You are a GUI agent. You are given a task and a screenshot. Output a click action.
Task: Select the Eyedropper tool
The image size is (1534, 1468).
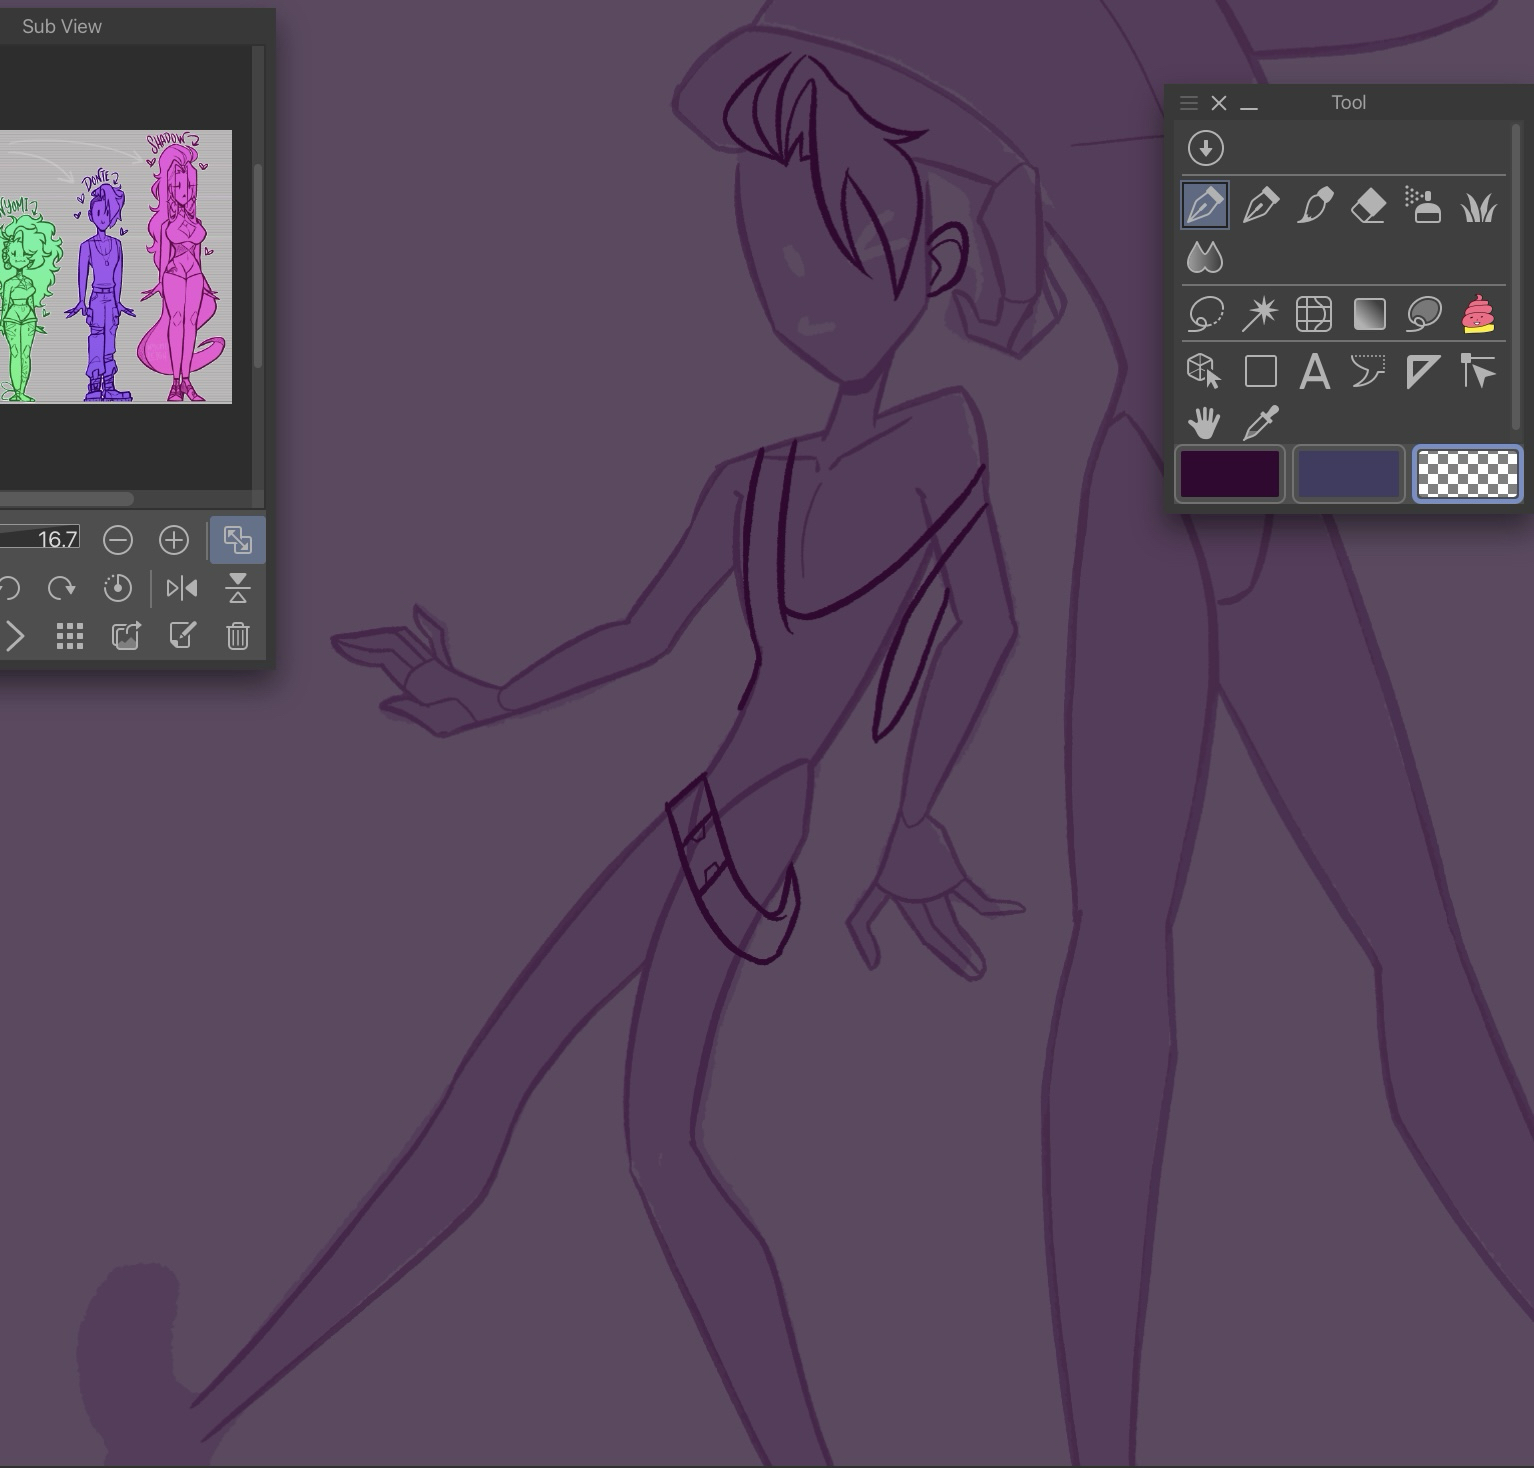(1260, 423)
